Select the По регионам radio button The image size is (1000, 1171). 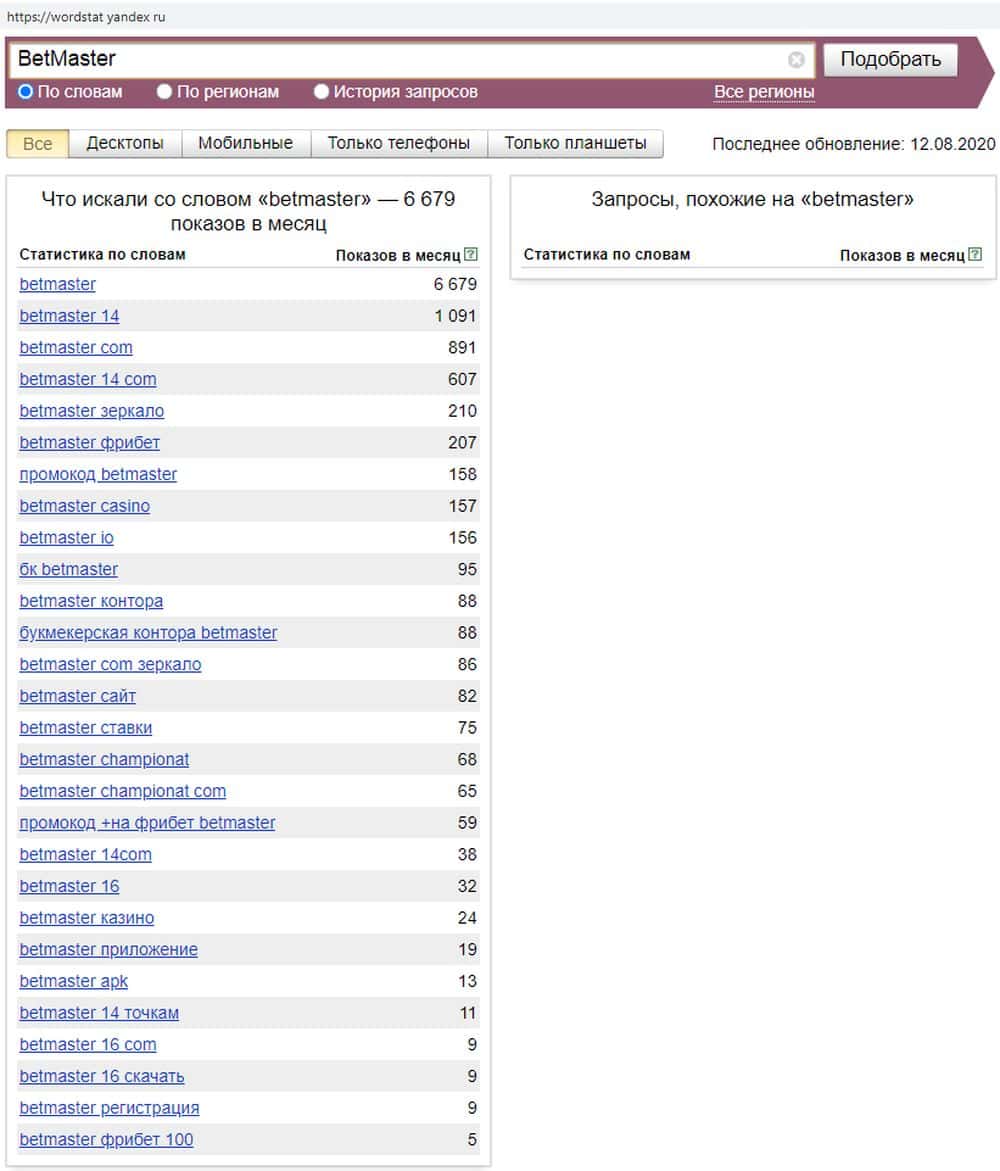click(x=164, y=92)
